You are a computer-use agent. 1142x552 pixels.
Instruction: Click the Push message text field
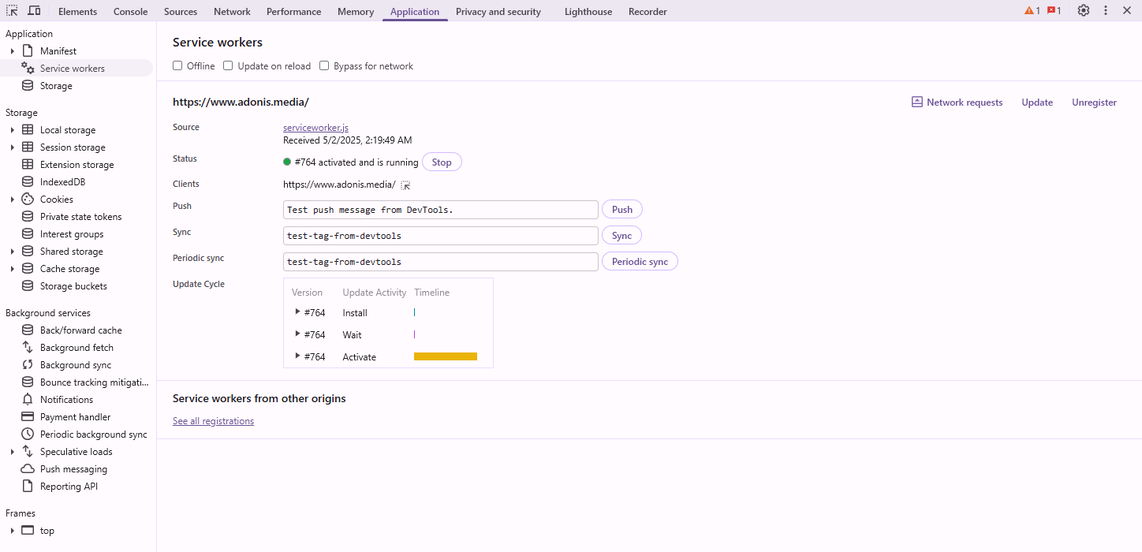pos(440,210)
